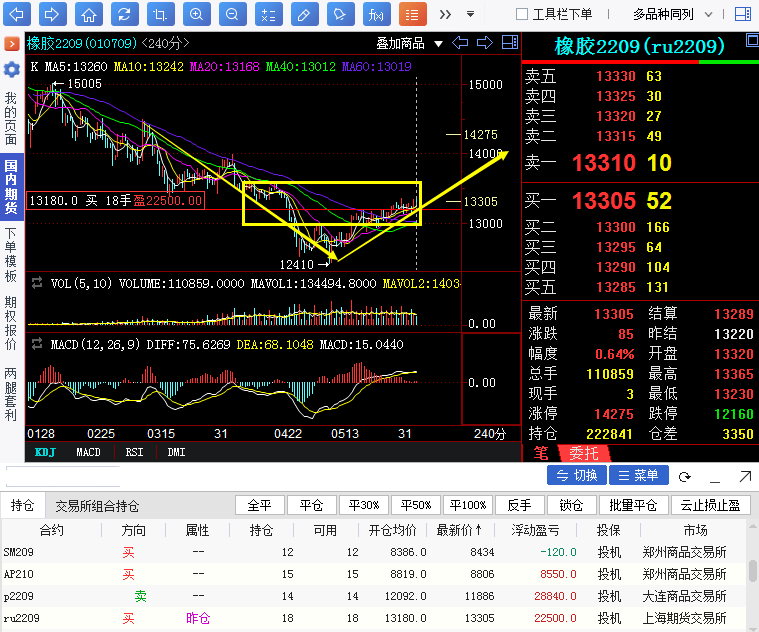Select the ru2209 position row
759x632 pixels.
pos(300,618)
